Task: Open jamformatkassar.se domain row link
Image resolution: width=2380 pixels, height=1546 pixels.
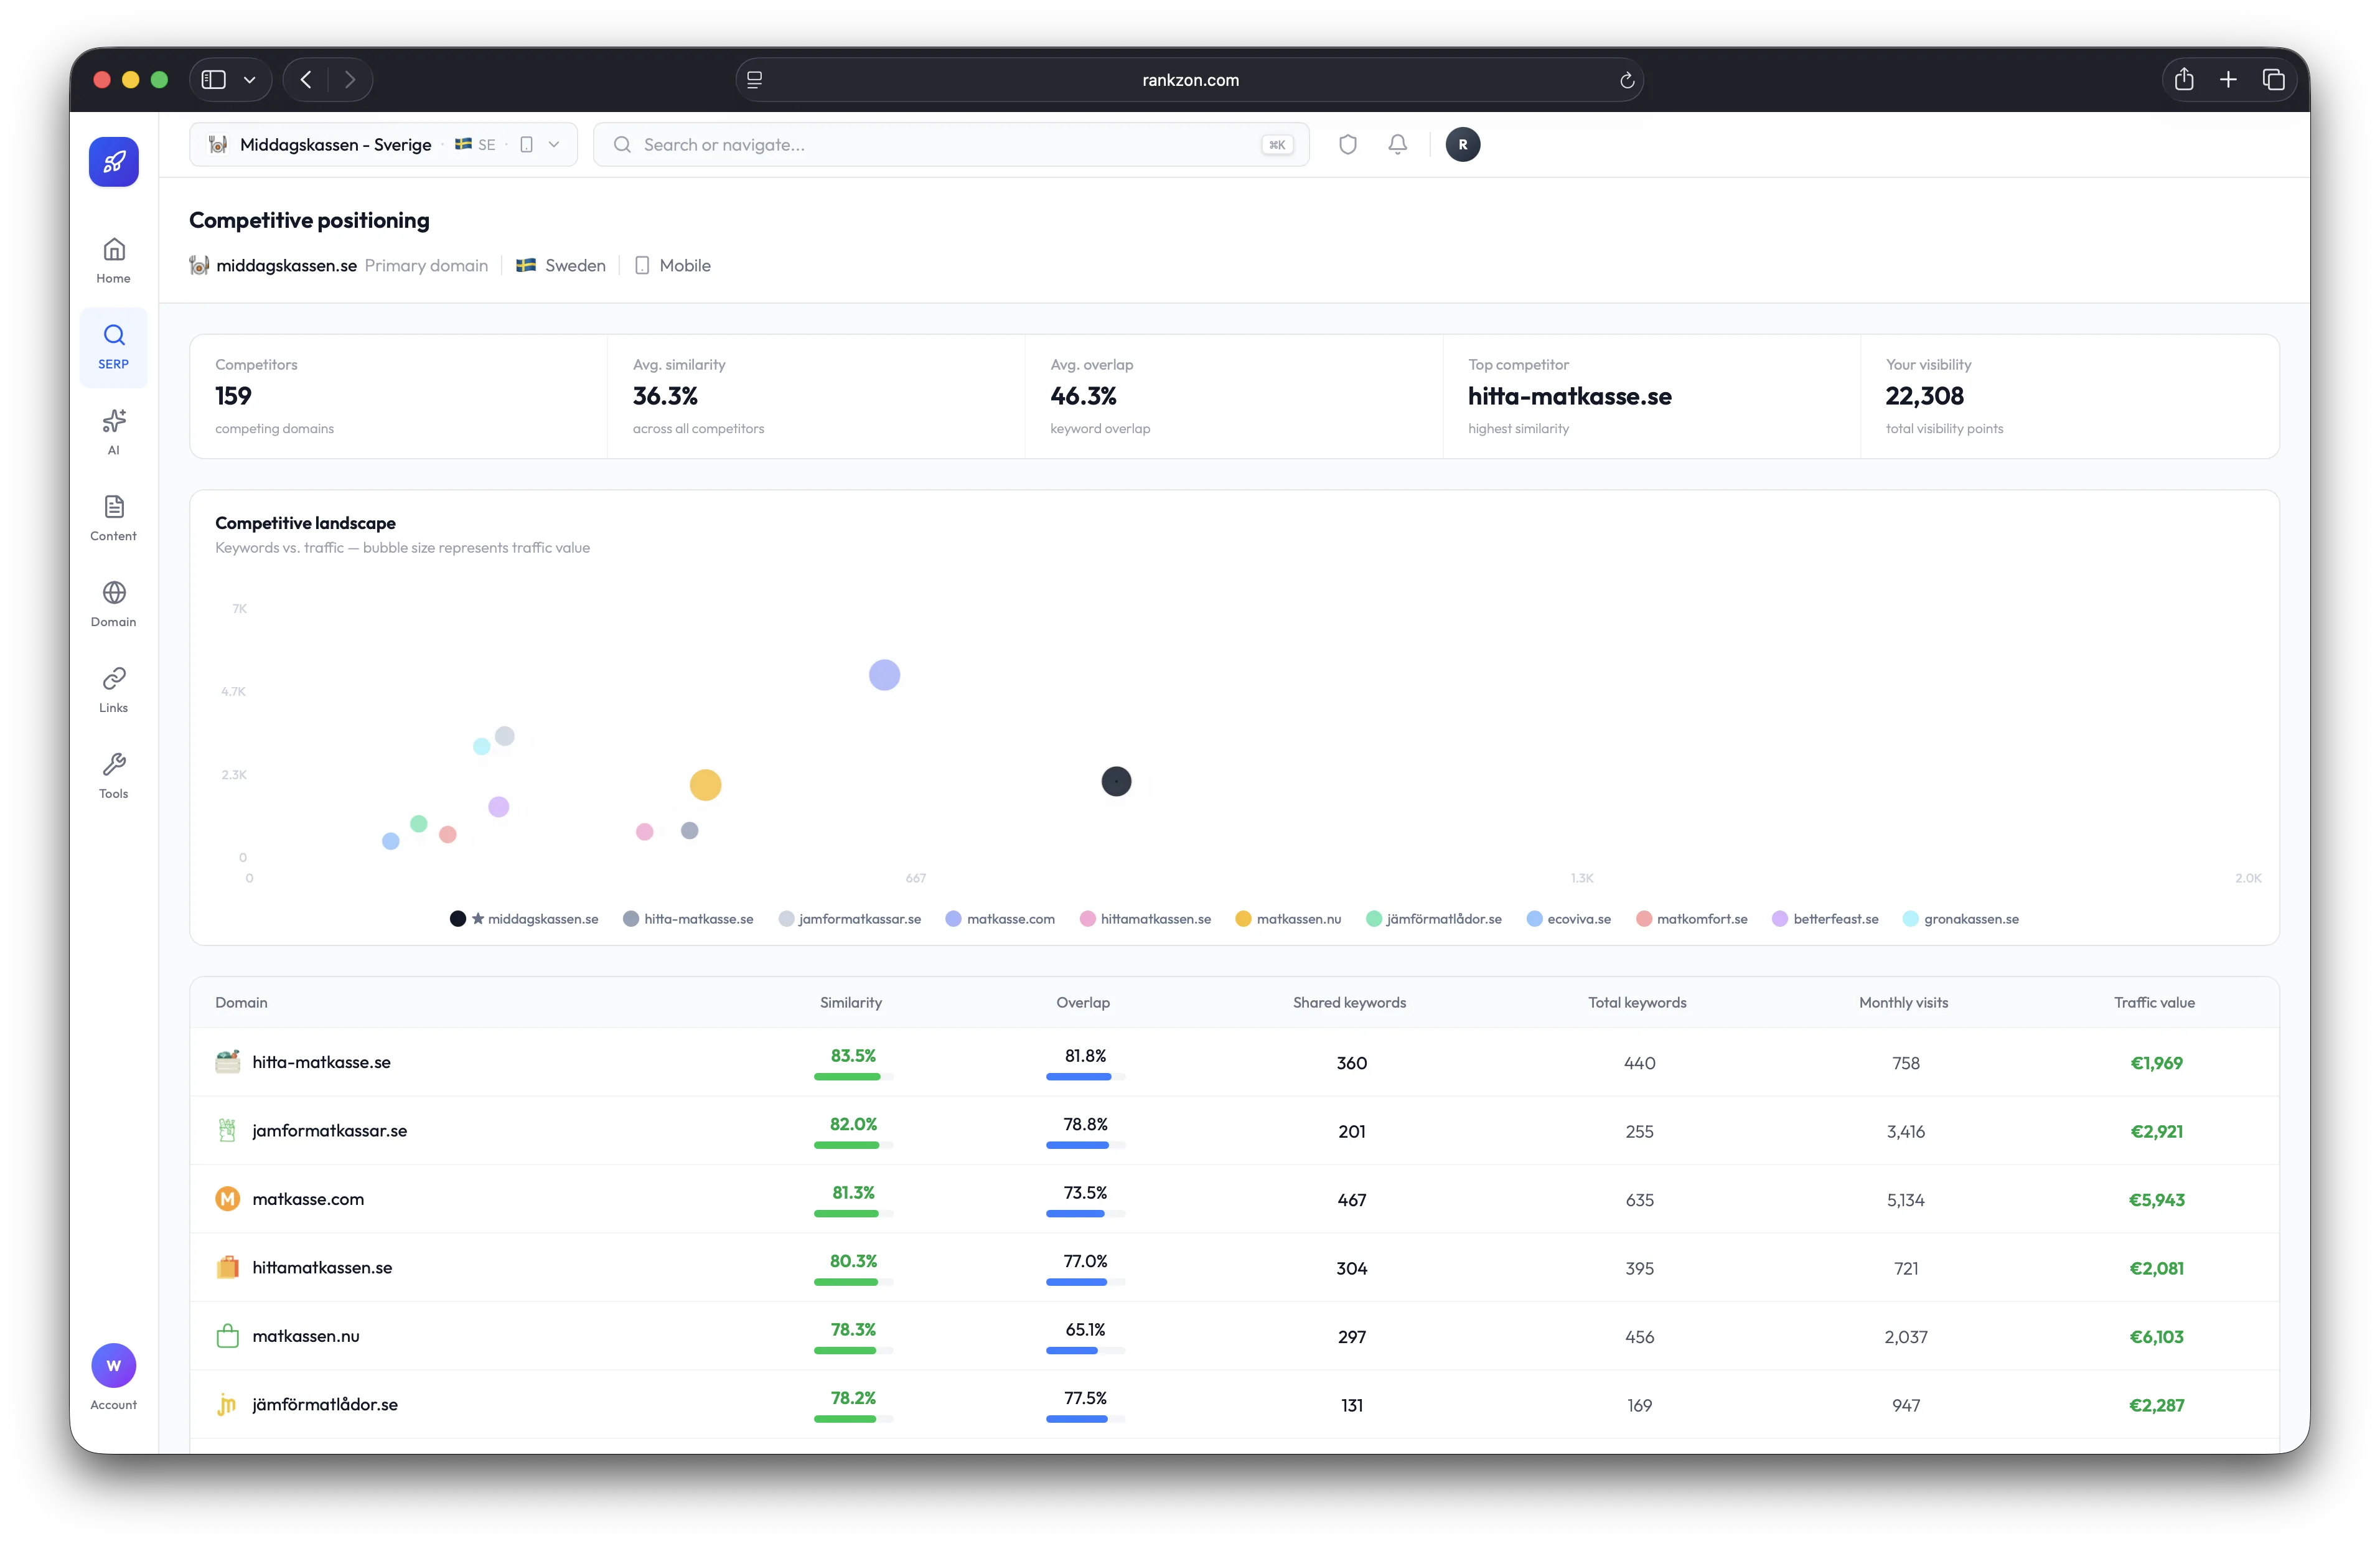Action: click(x=330, y=1131)
